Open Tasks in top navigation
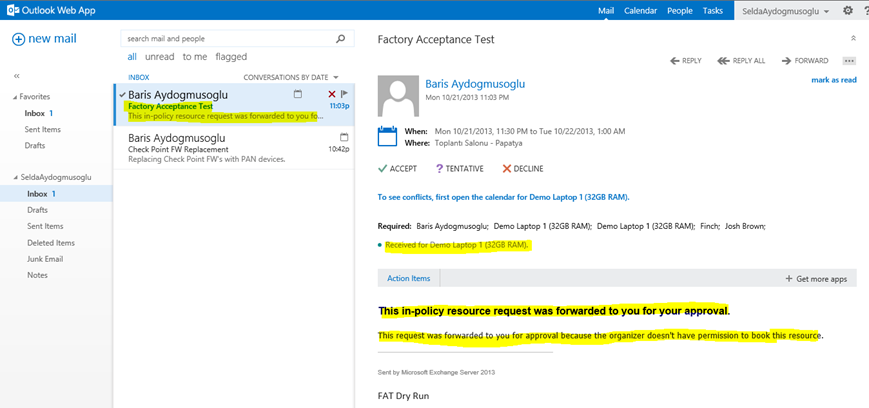 713,11
